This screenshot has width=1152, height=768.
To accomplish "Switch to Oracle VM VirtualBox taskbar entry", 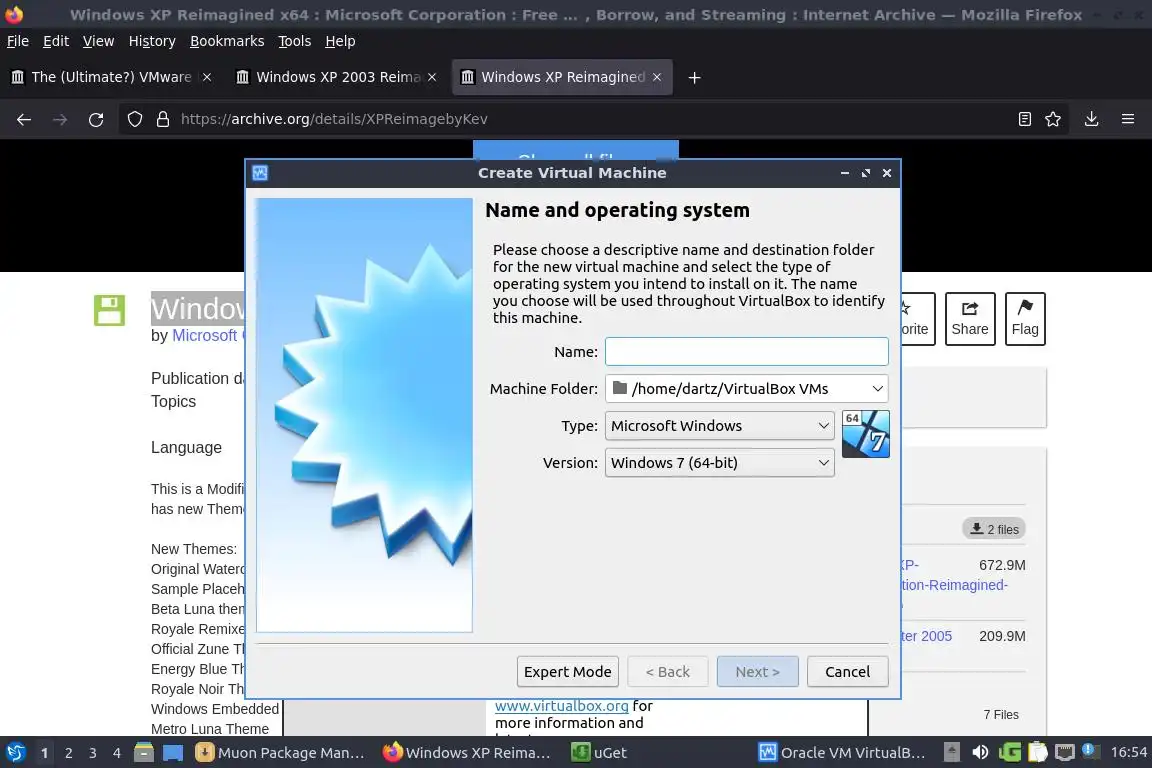I will [x=842, y=753].
